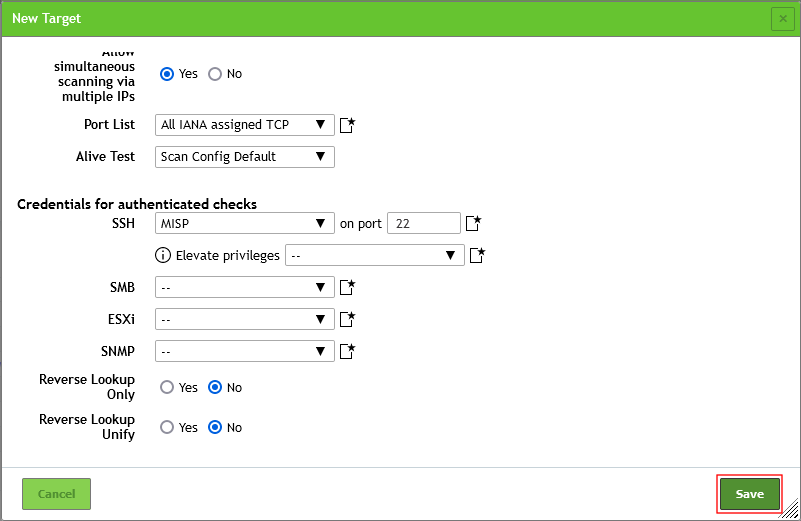Select No for simultaneous scanning via multiple IPs
This screenshot has width=801, height=521.
(215, 74)
